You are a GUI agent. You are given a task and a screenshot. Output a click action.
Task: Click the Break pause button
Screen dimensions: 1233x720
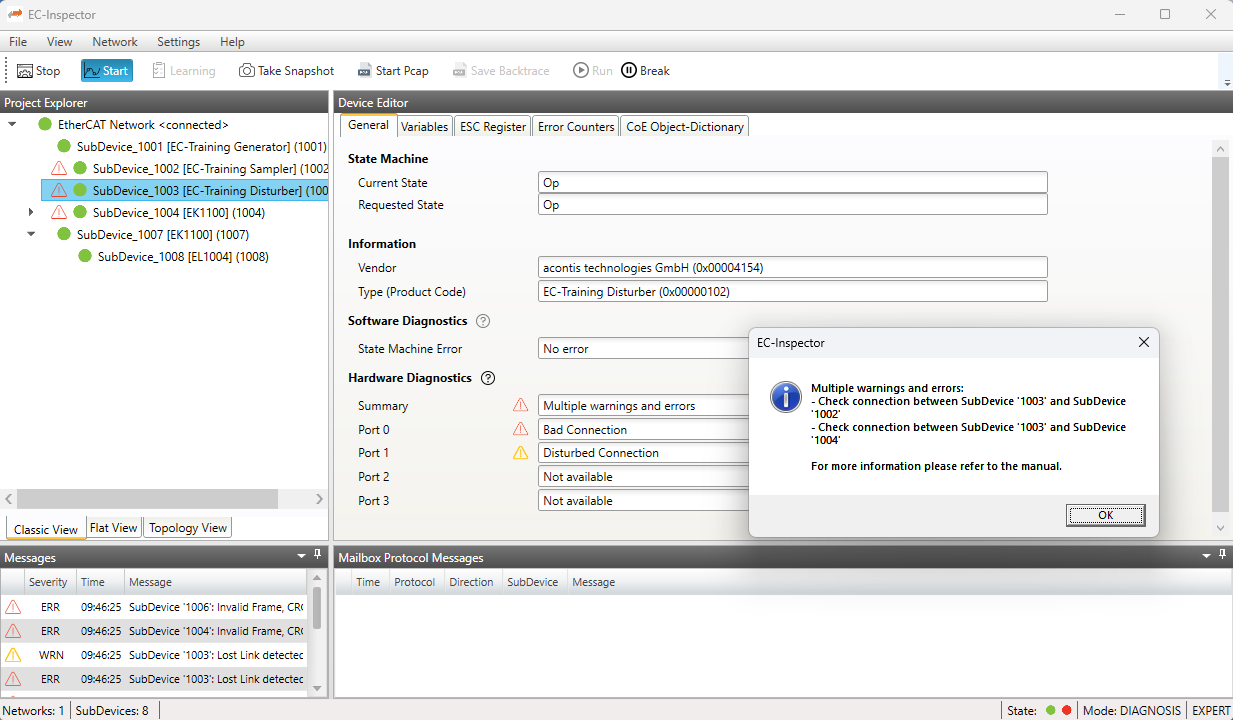[645, 71]
